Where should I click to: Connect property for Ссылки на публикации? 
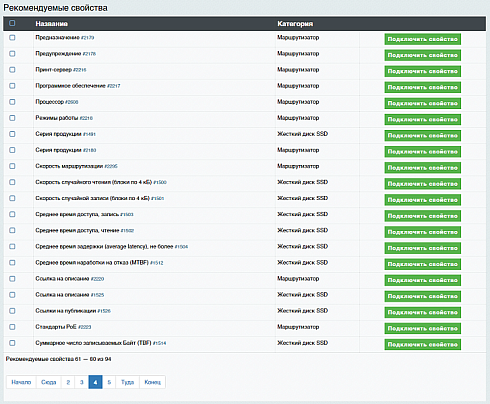(x=423, y=312)
